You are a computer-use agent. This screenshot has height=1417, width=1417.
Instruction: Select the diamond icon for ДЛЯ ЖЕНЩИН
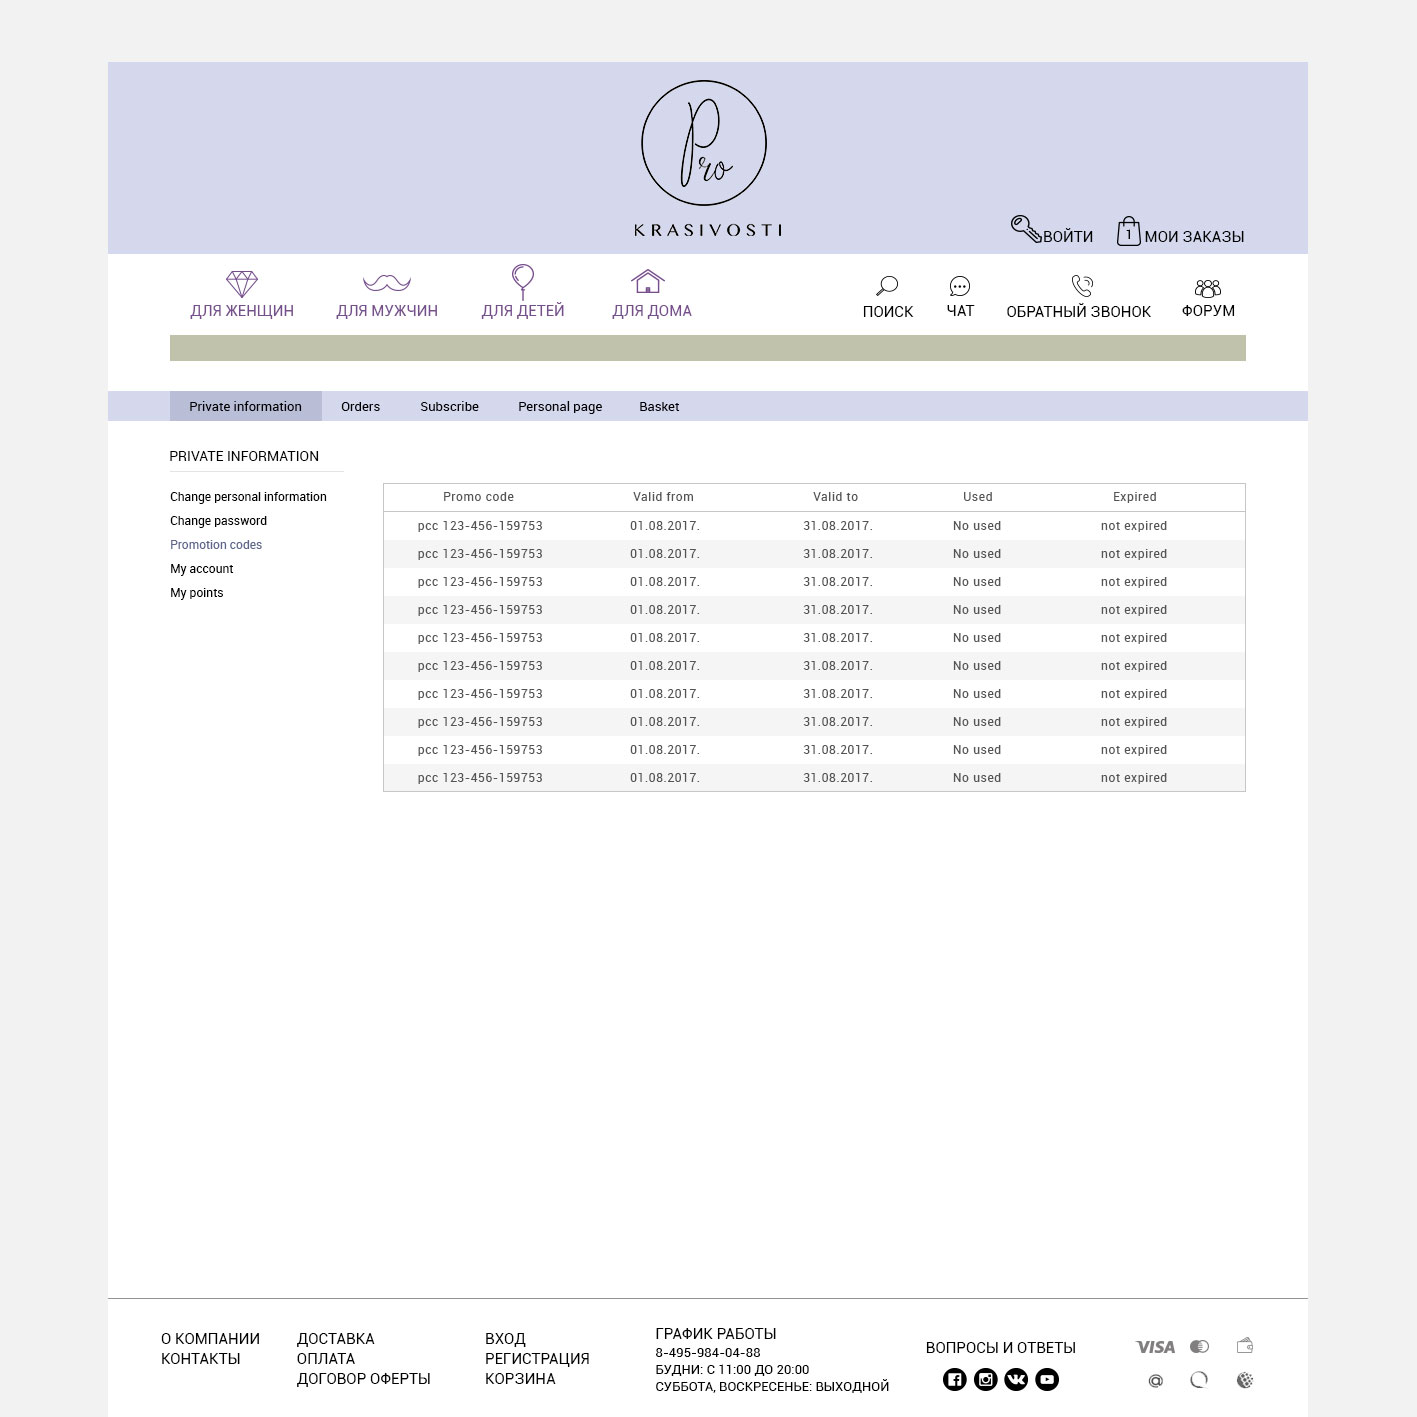242,283
